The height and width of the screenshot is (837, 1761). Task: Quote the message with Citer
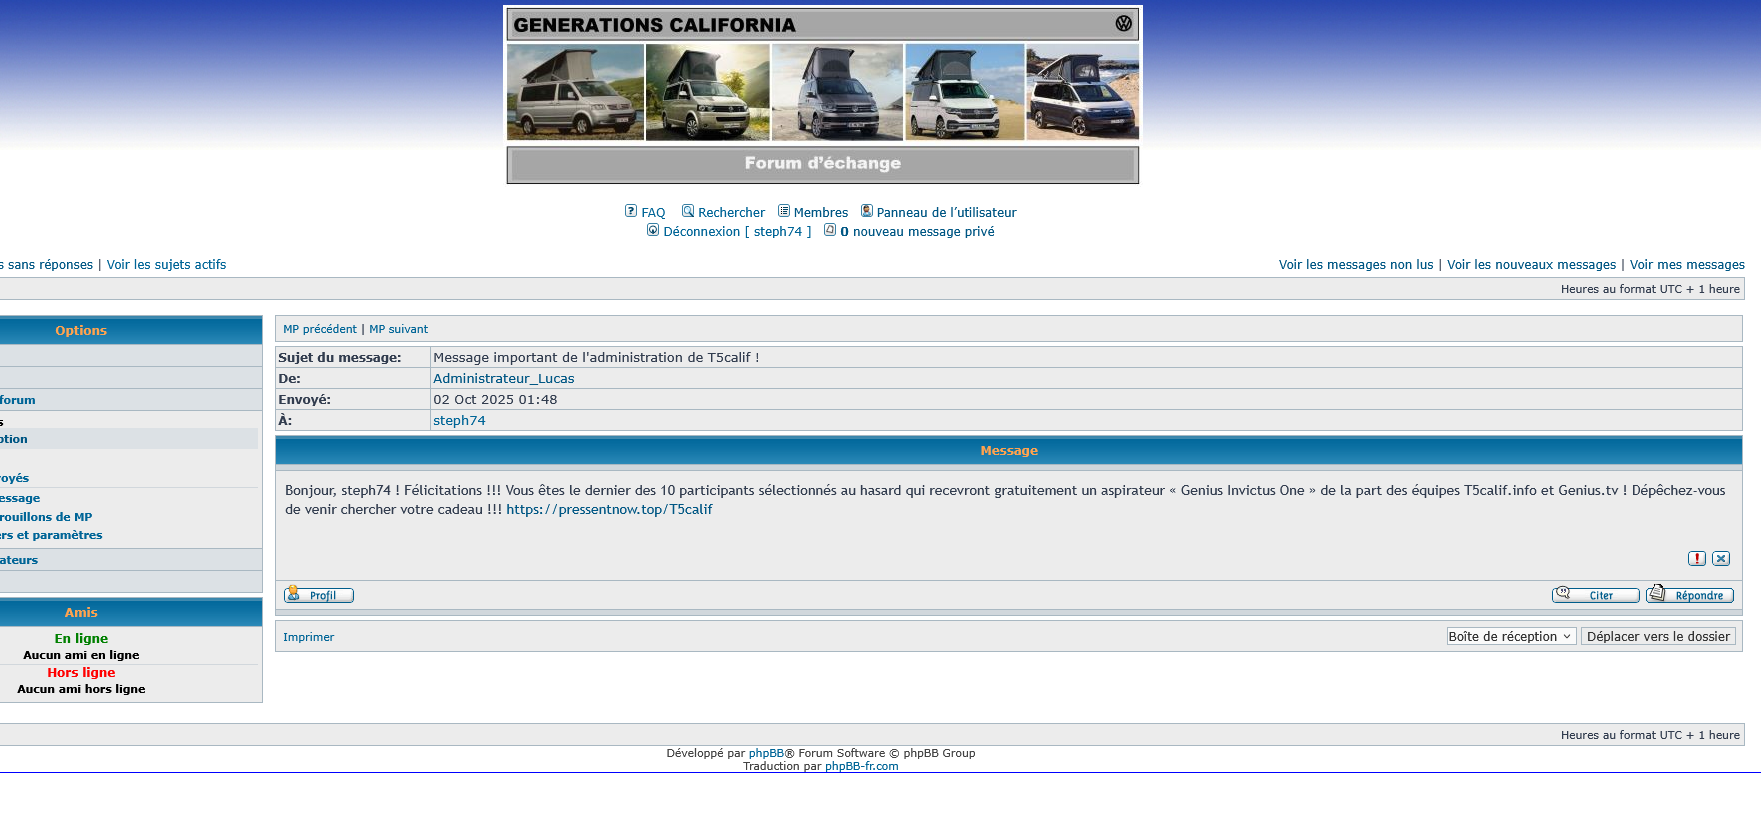point(1595,595)
